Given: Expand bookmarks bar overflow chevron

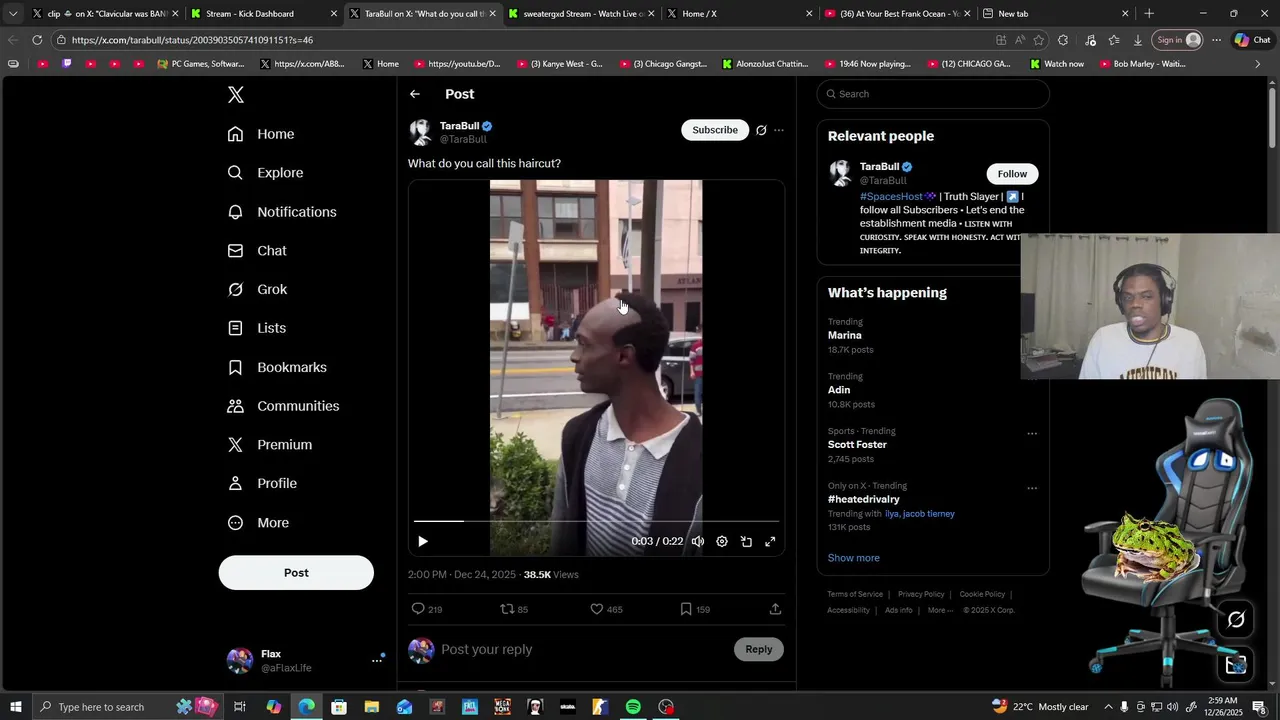Looking at the screenshot, I should [x=1258, y=64].
